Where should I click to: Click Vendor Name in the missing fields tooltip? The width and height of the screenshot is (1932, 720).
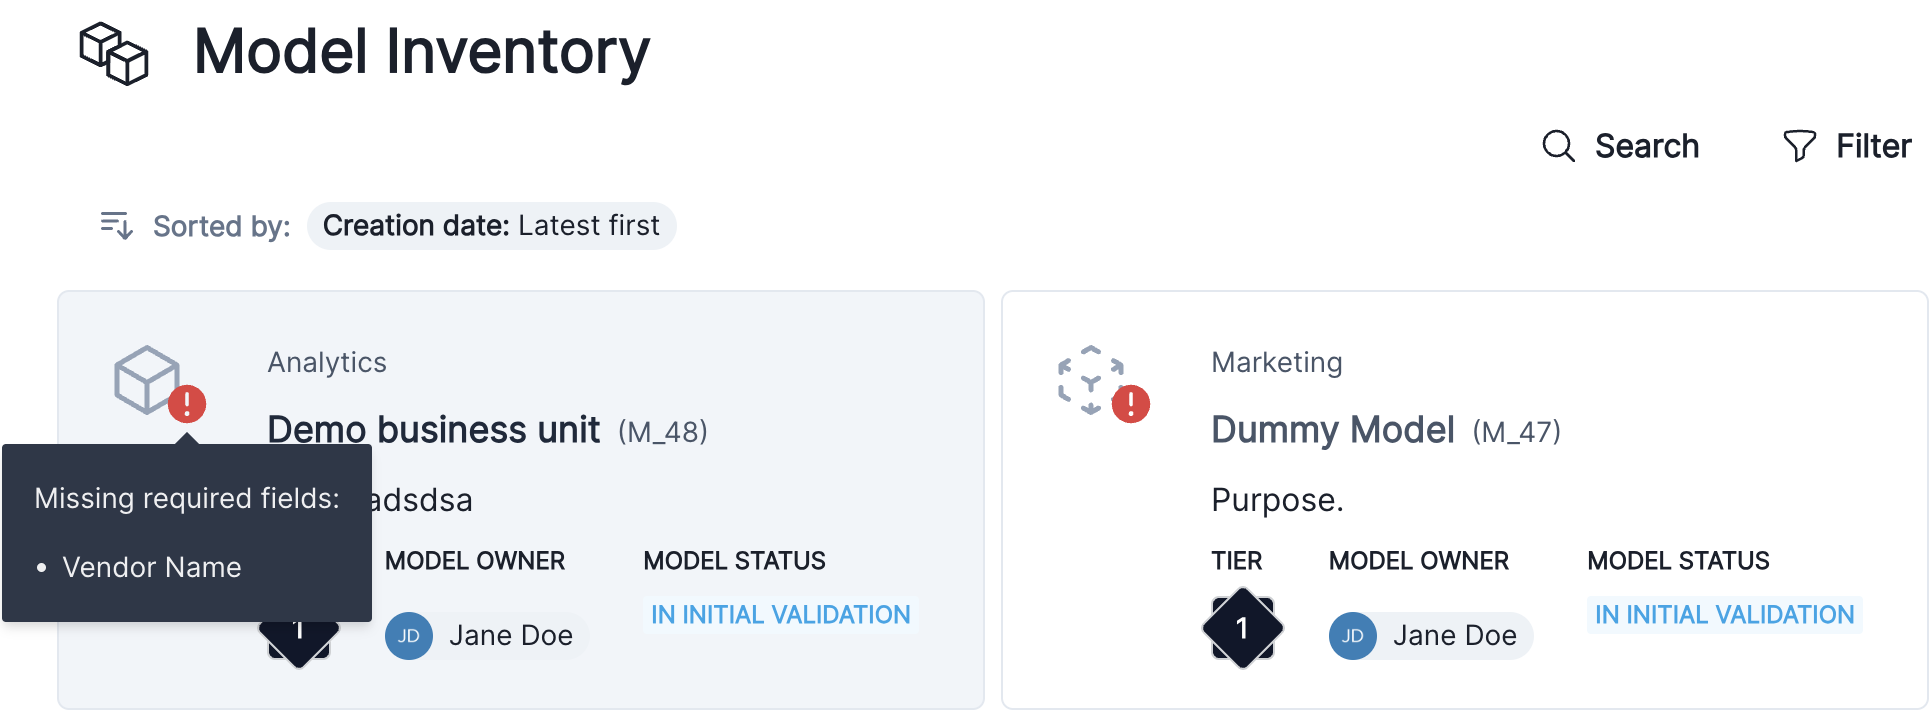coord(152,567)
